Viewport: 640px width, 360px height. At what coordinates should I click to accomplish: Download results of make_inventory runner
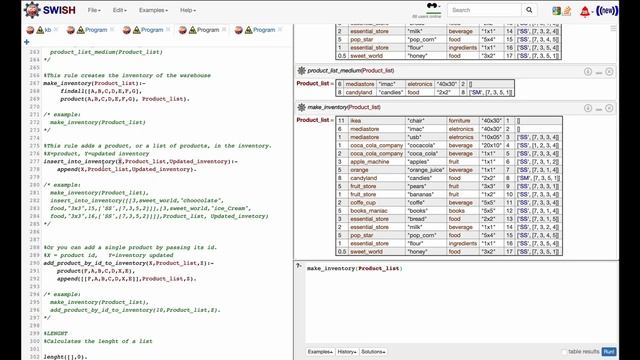[588, 108]
